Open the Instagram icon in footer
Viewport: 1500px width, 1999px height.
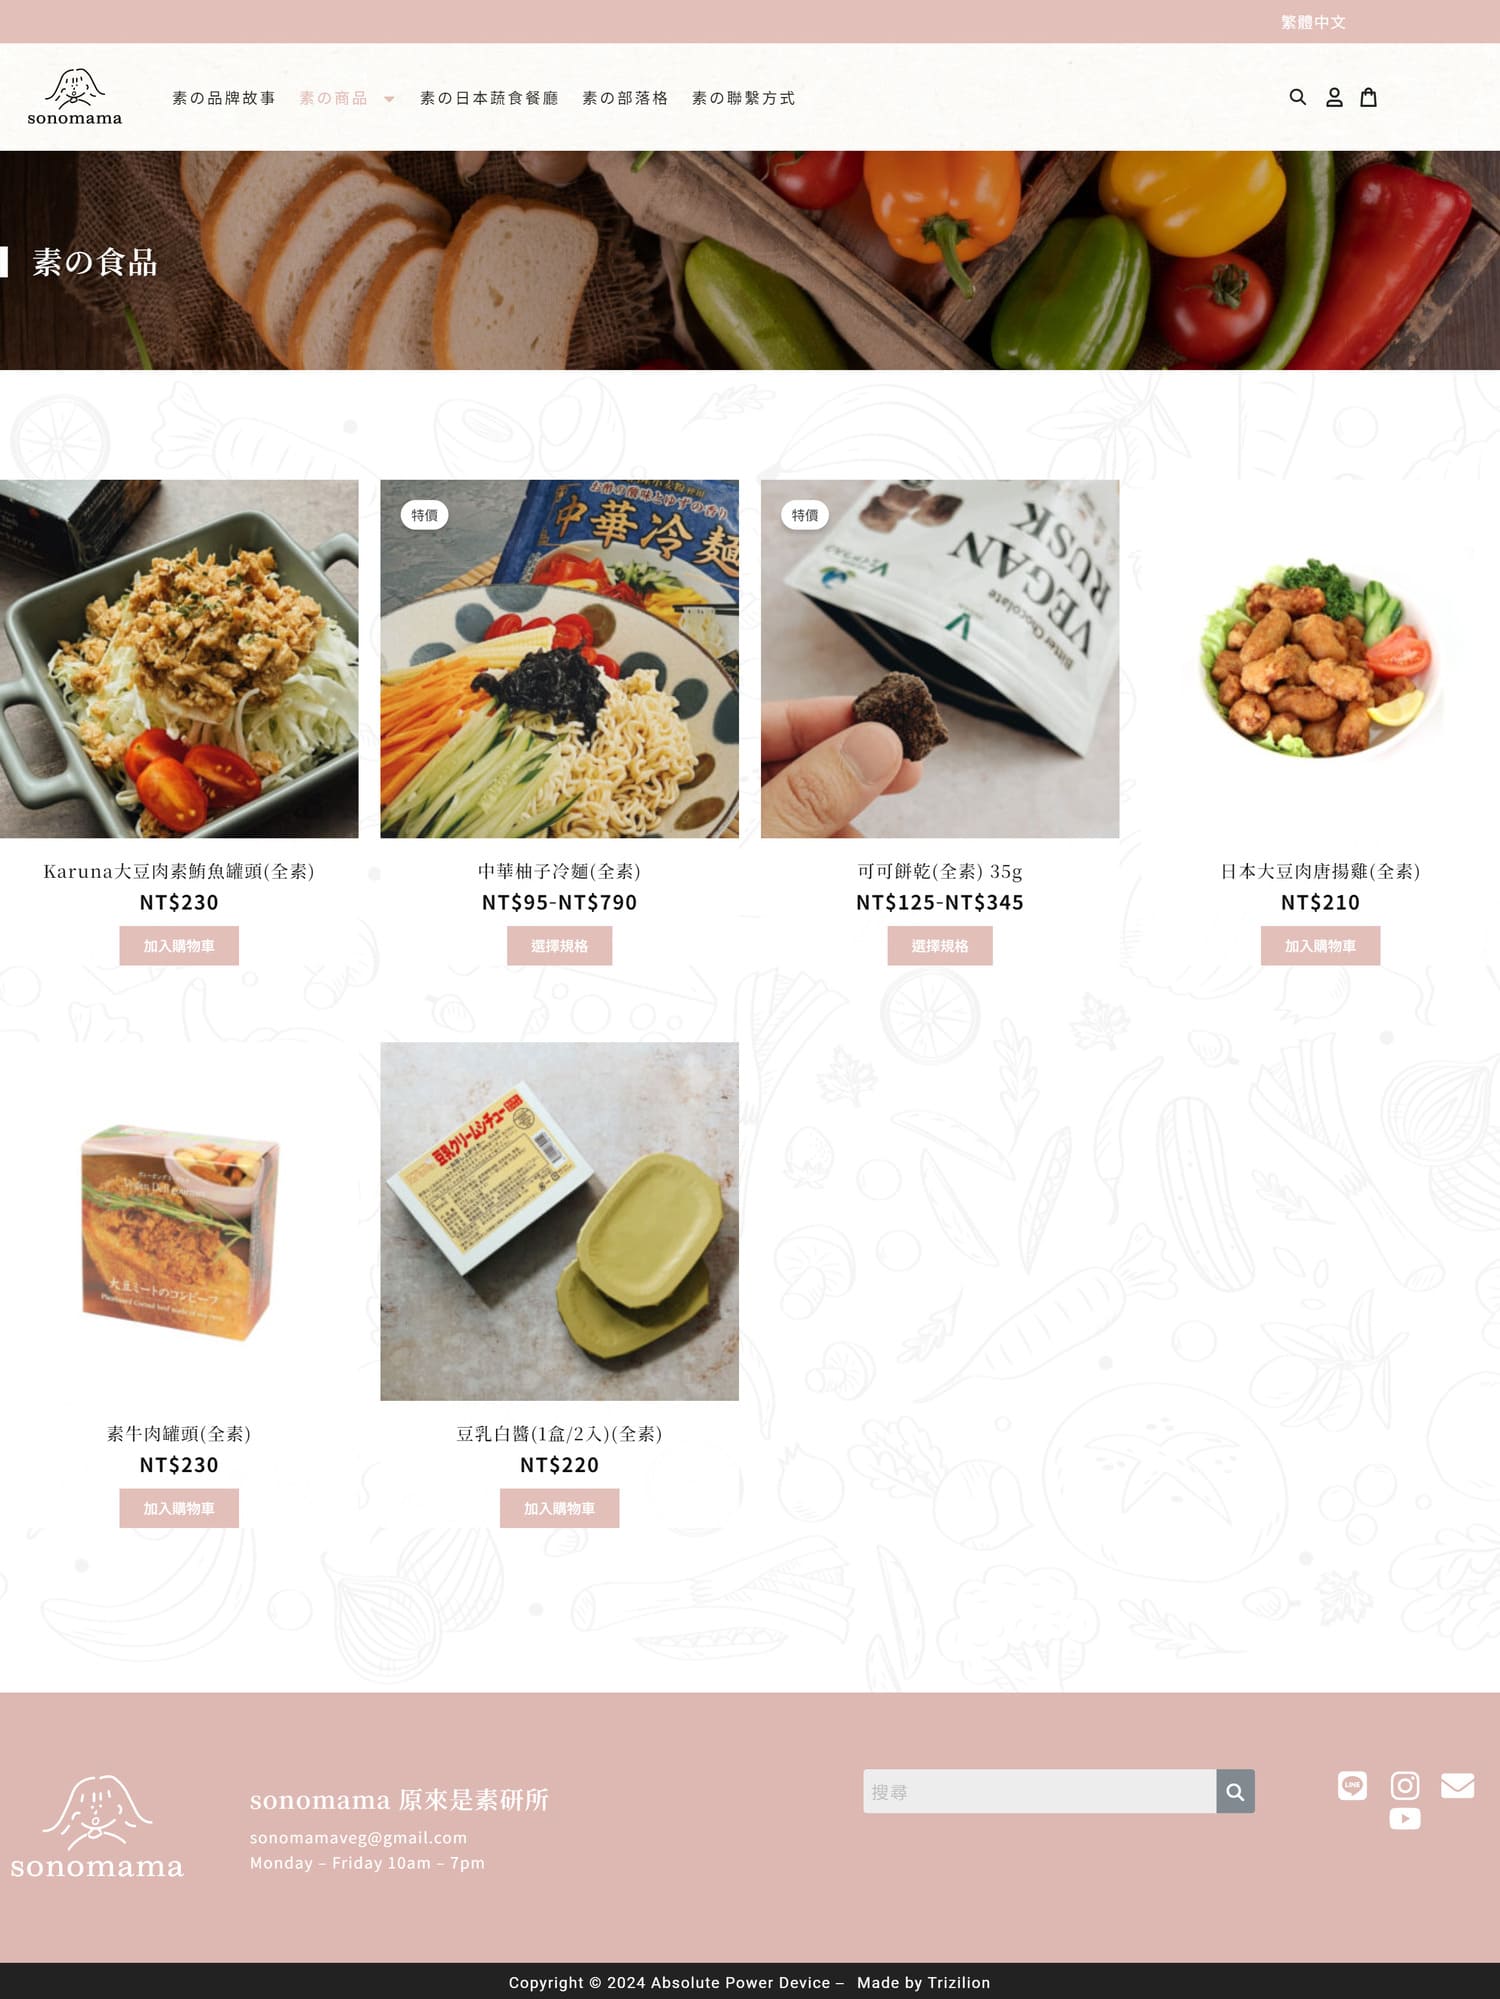(1405, 1785)
